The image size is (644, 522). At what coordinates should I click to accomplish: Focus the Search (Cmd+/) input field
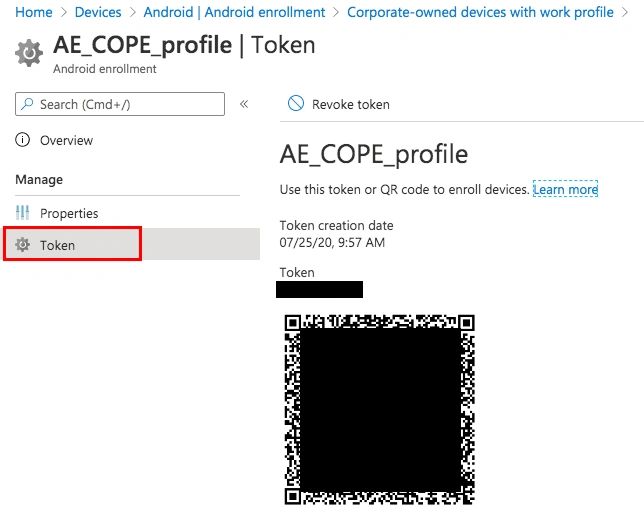128,104
